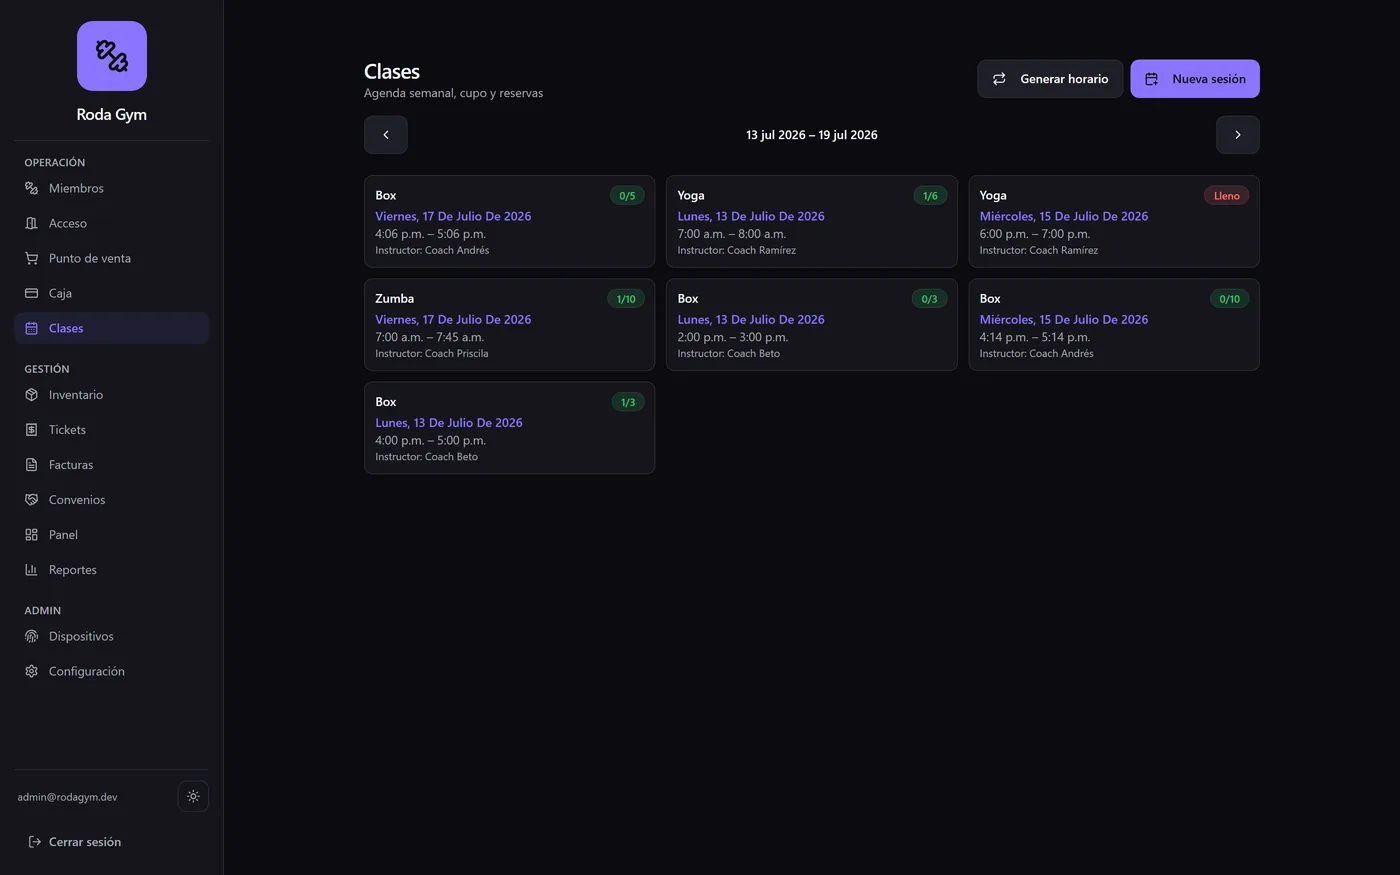Click the Caja card icon
1400x875 pixels.
click(31, 293)
